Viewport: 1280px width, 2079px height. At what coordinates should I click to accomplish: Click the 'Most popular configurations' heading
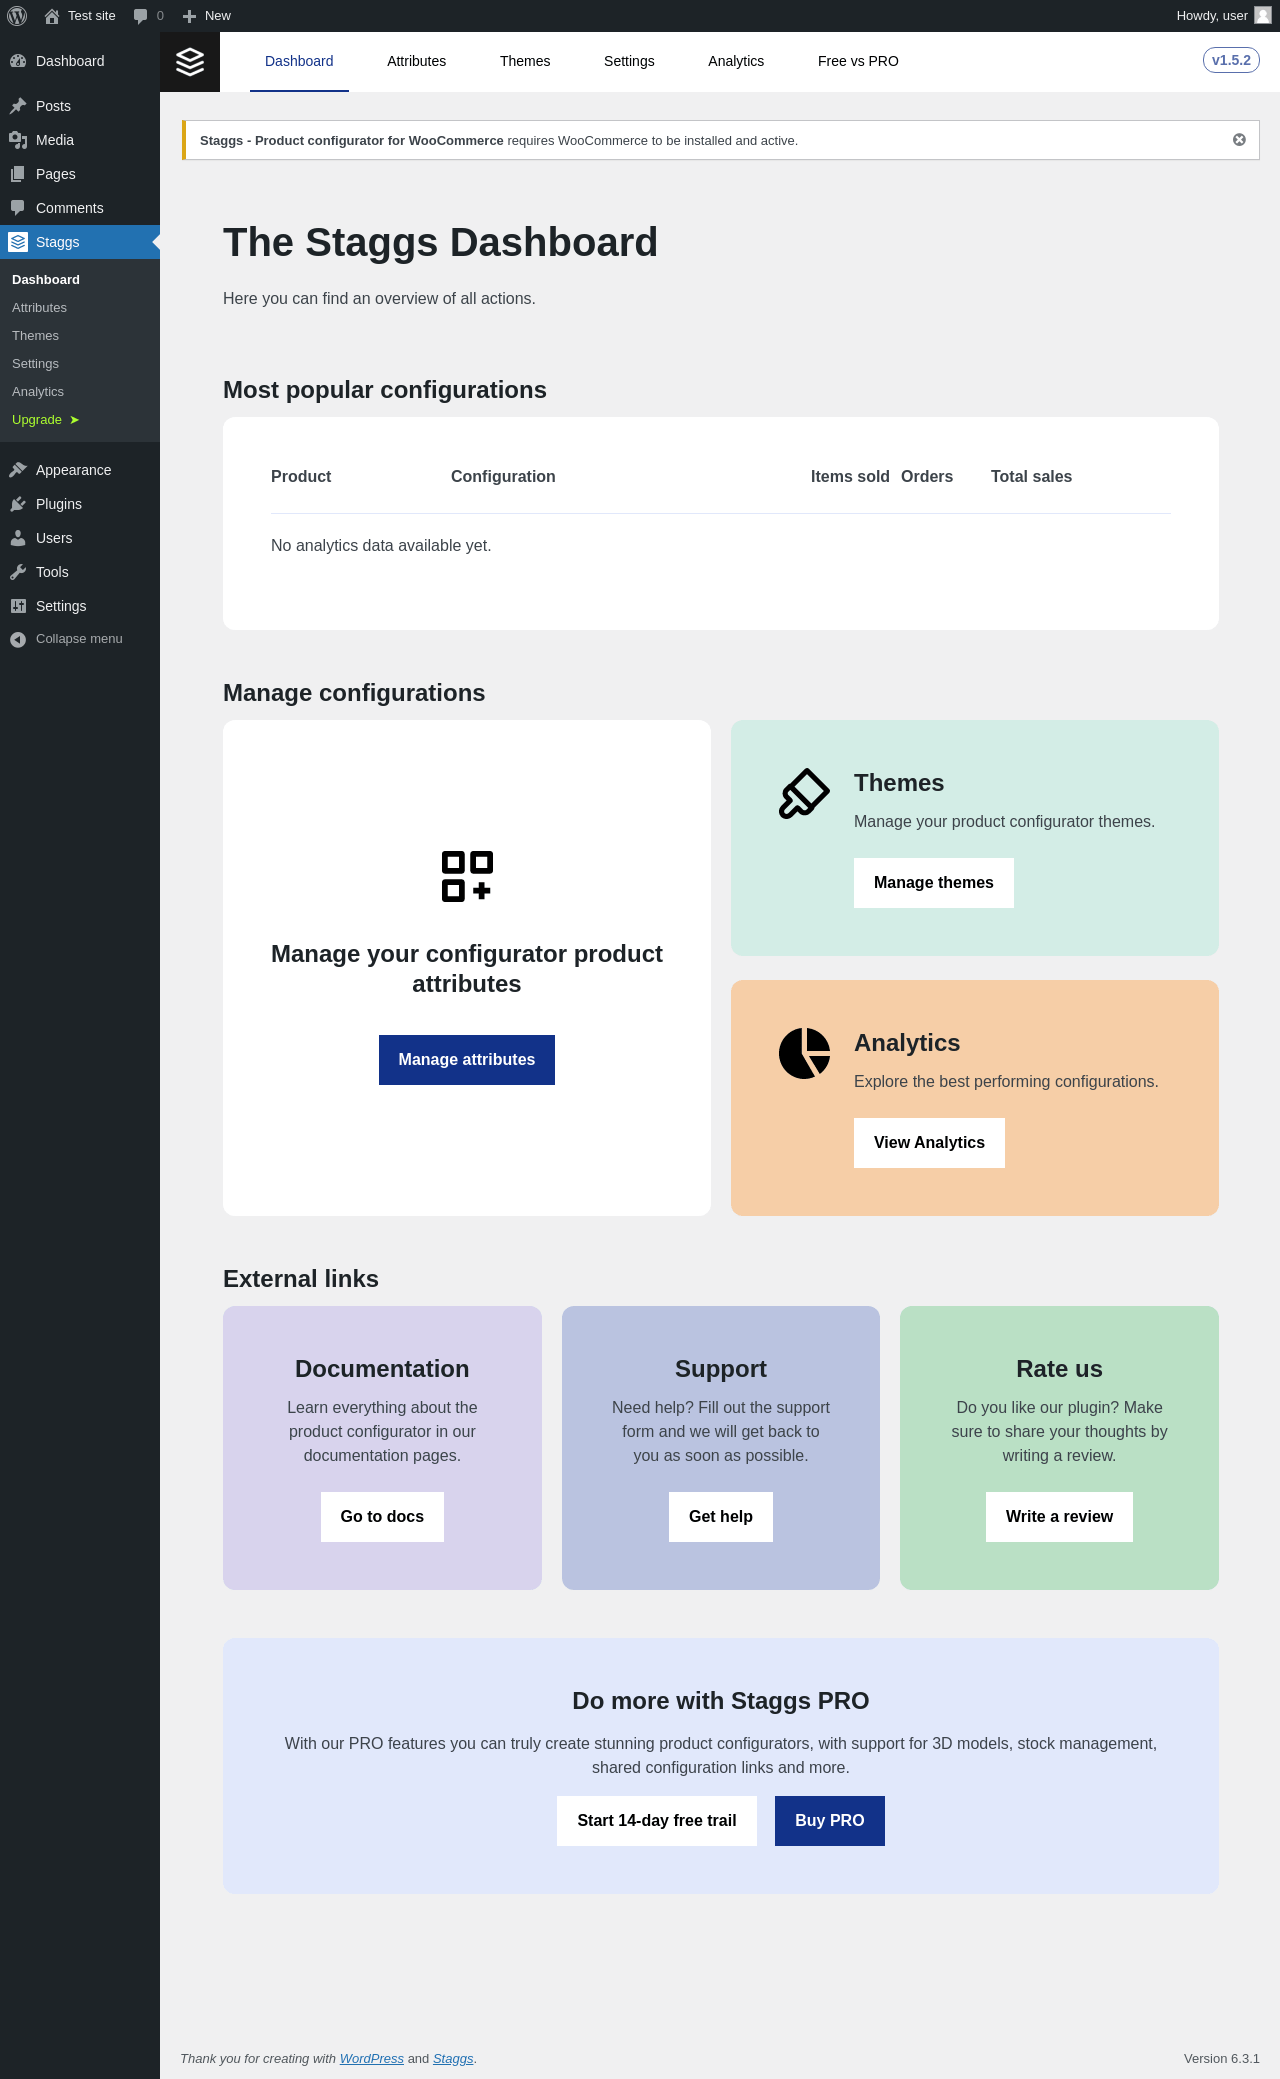click(x=385, y=390)
